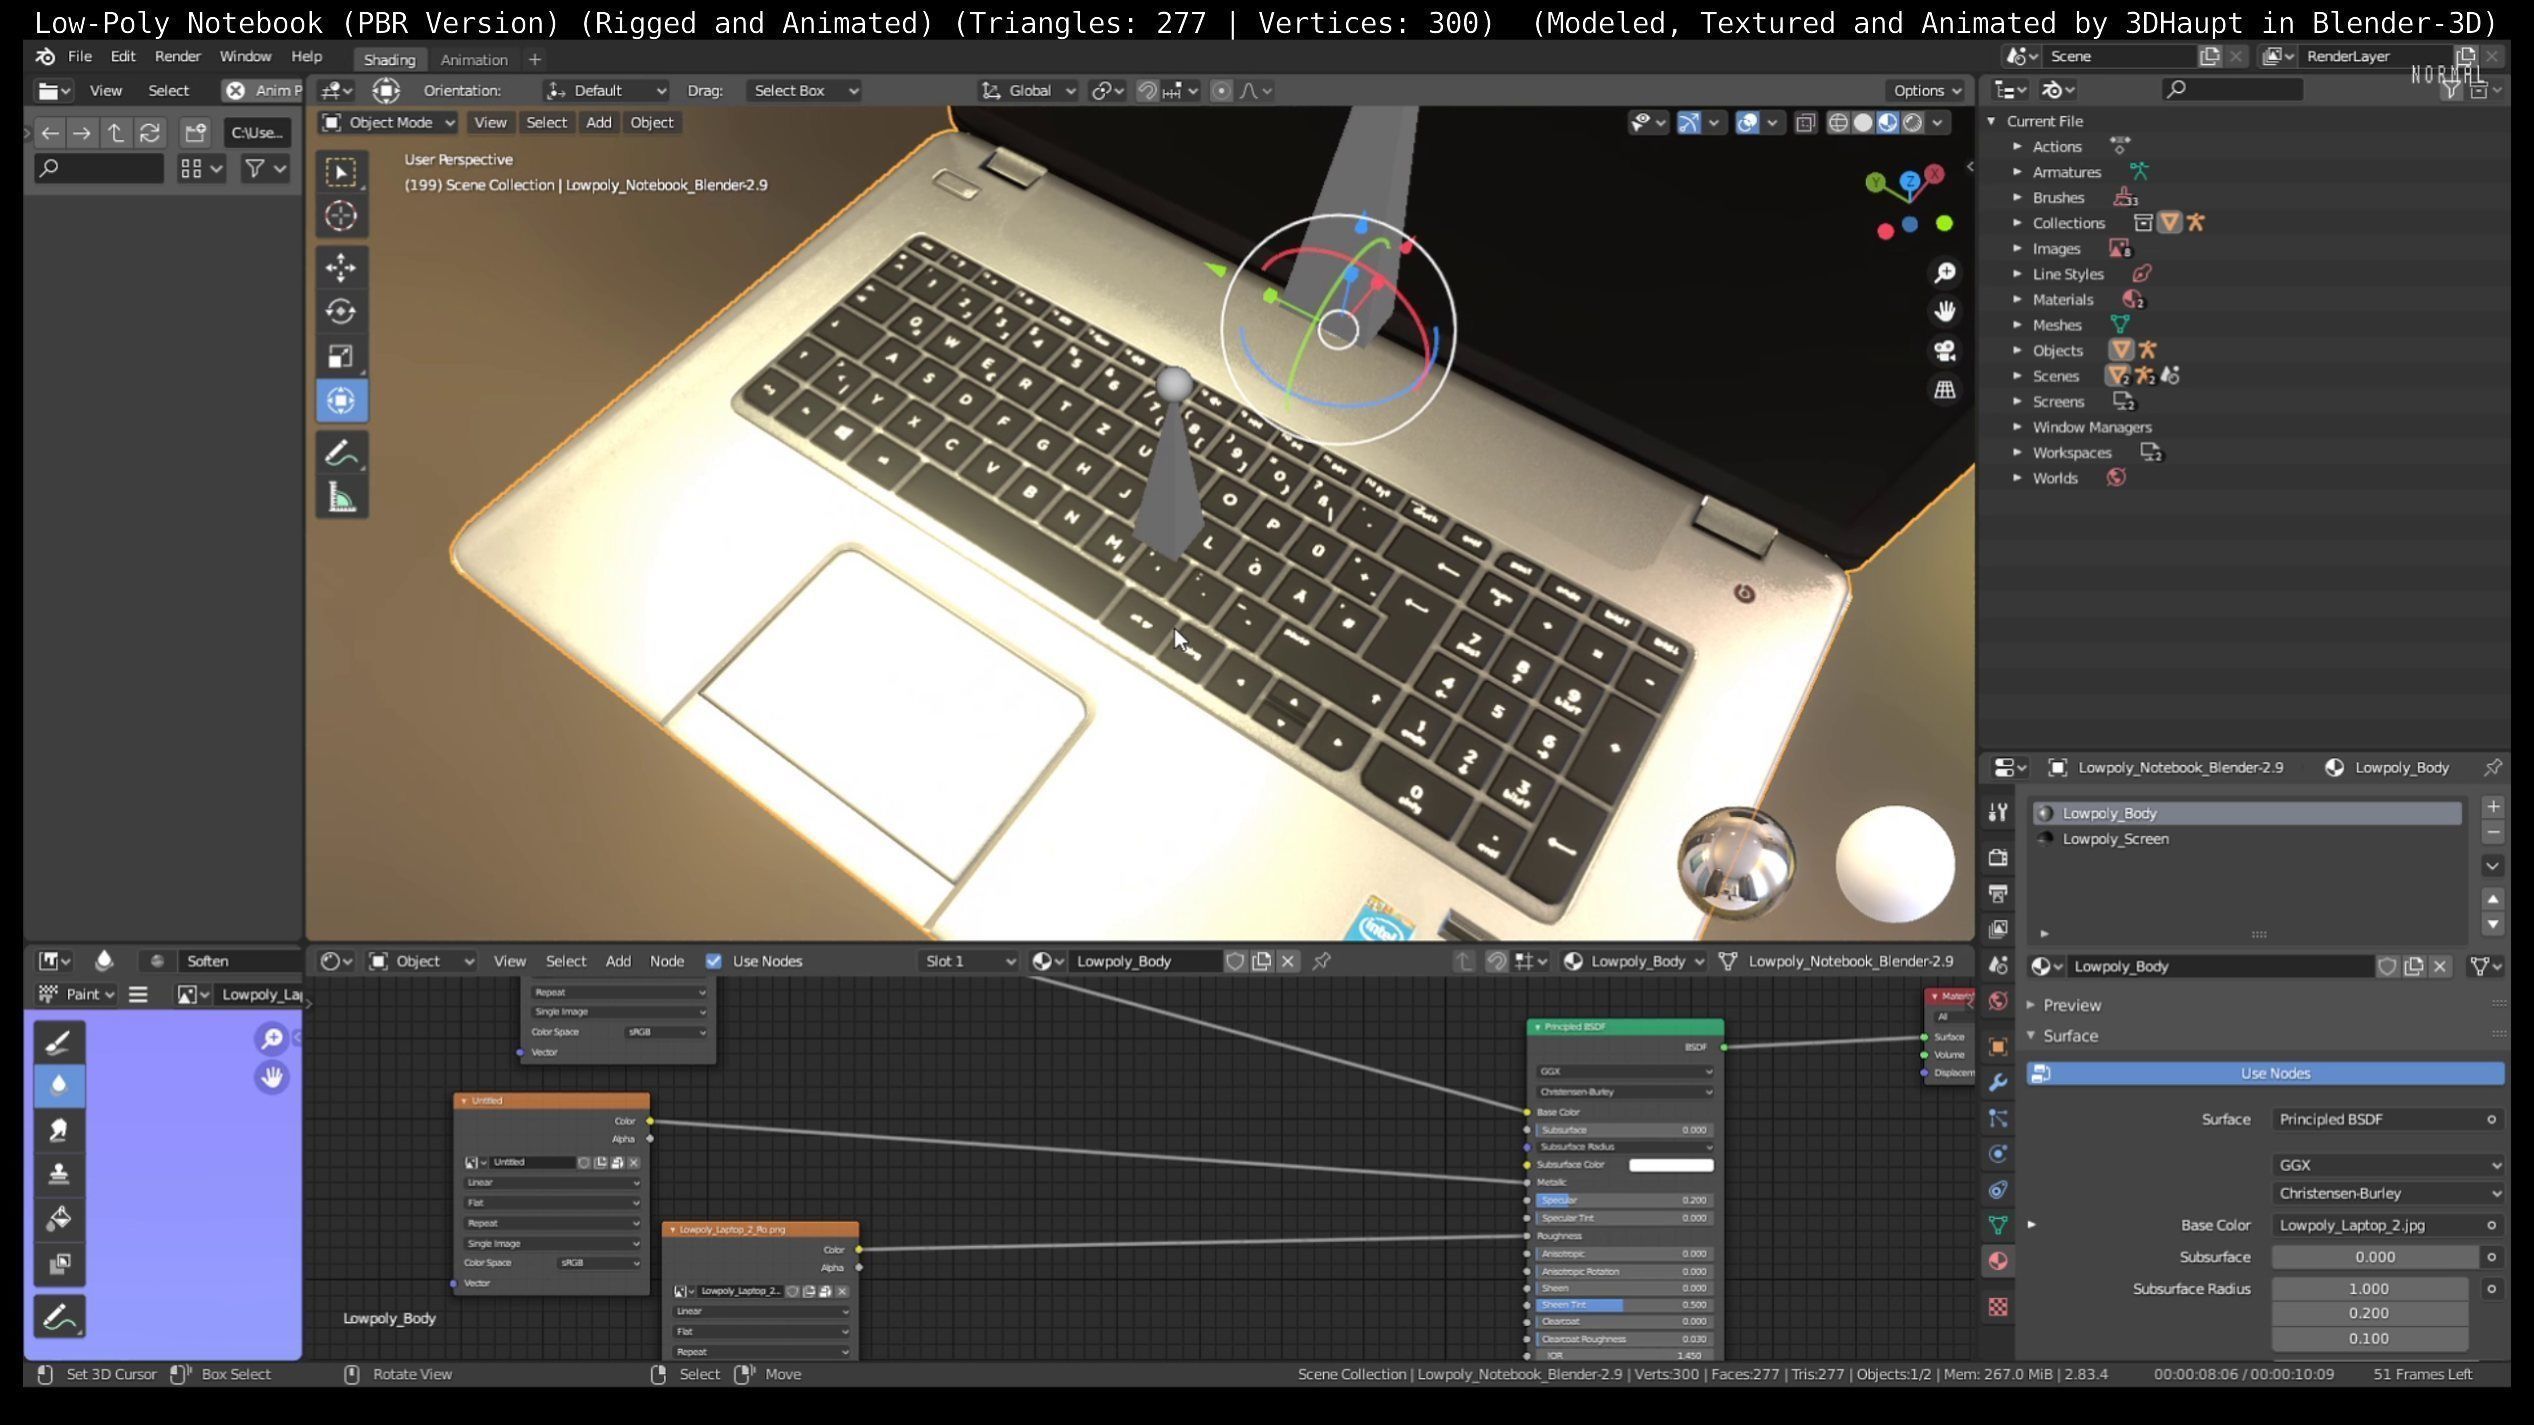The width and height of the screenshot is (2534, 1425).
Task: Switch to rendered viewport shading
Action: (1912, 123)
